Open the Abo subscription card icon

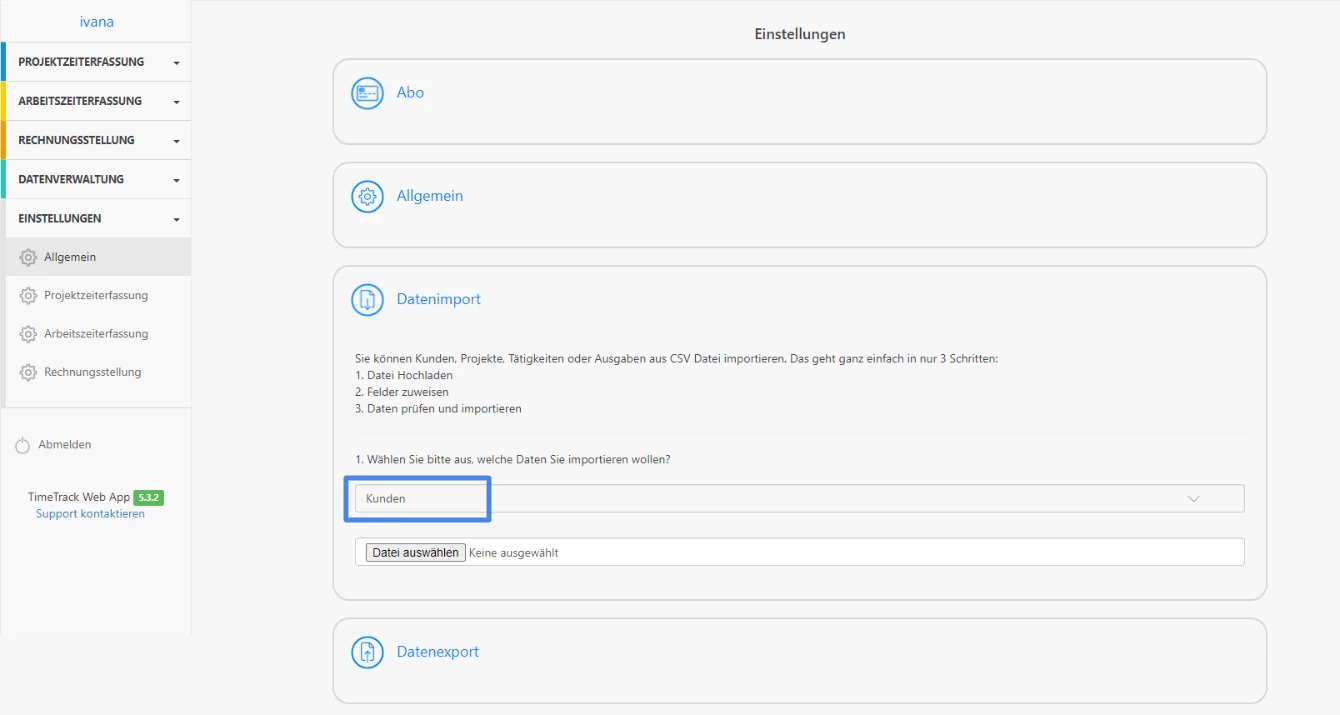[367, 92]
